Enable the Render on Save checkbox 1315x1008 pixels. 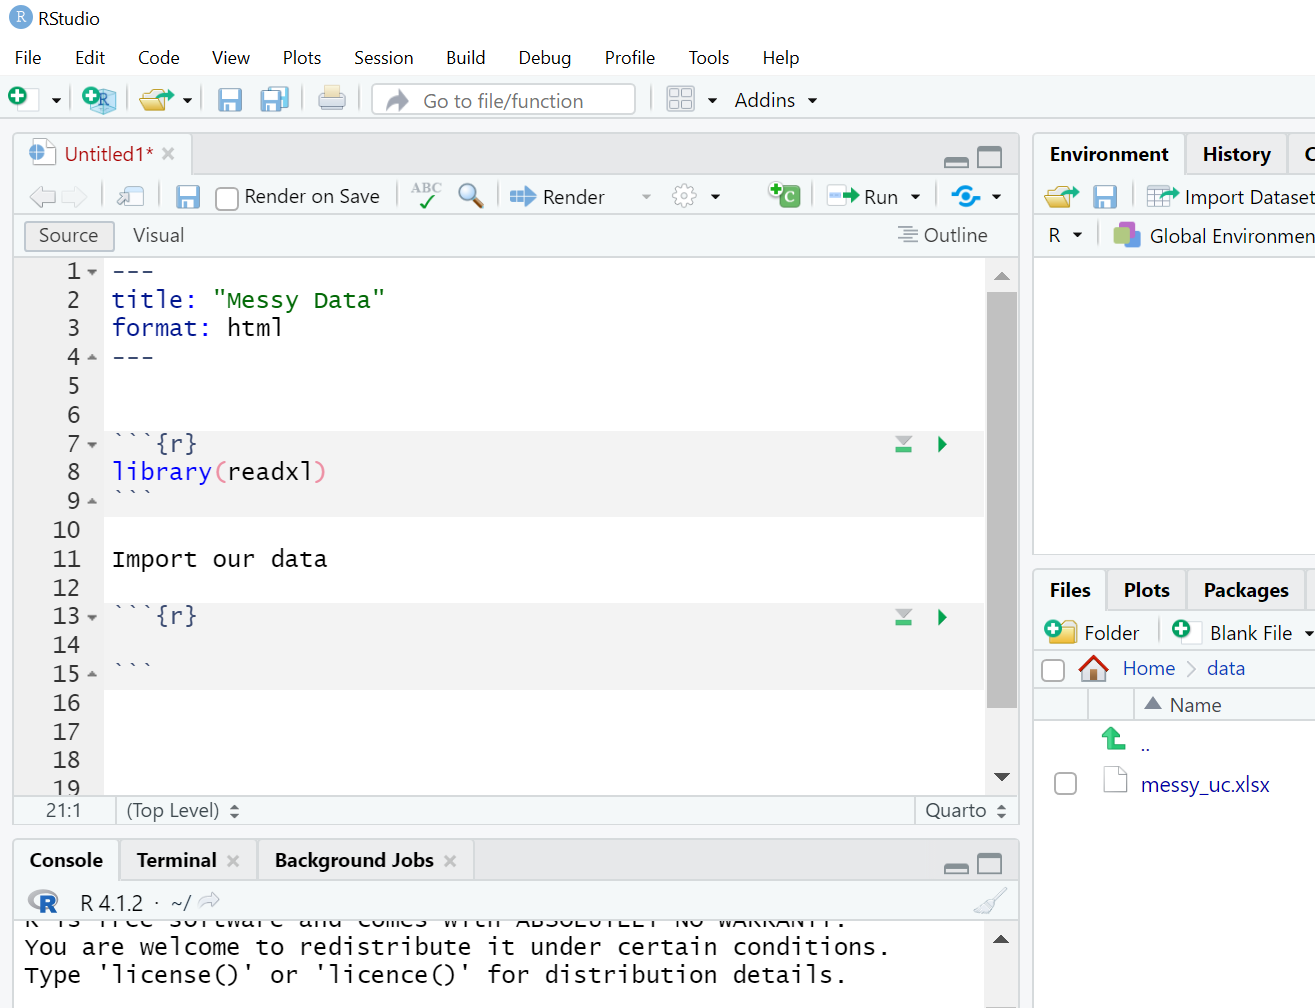click(x=227, y=198)
